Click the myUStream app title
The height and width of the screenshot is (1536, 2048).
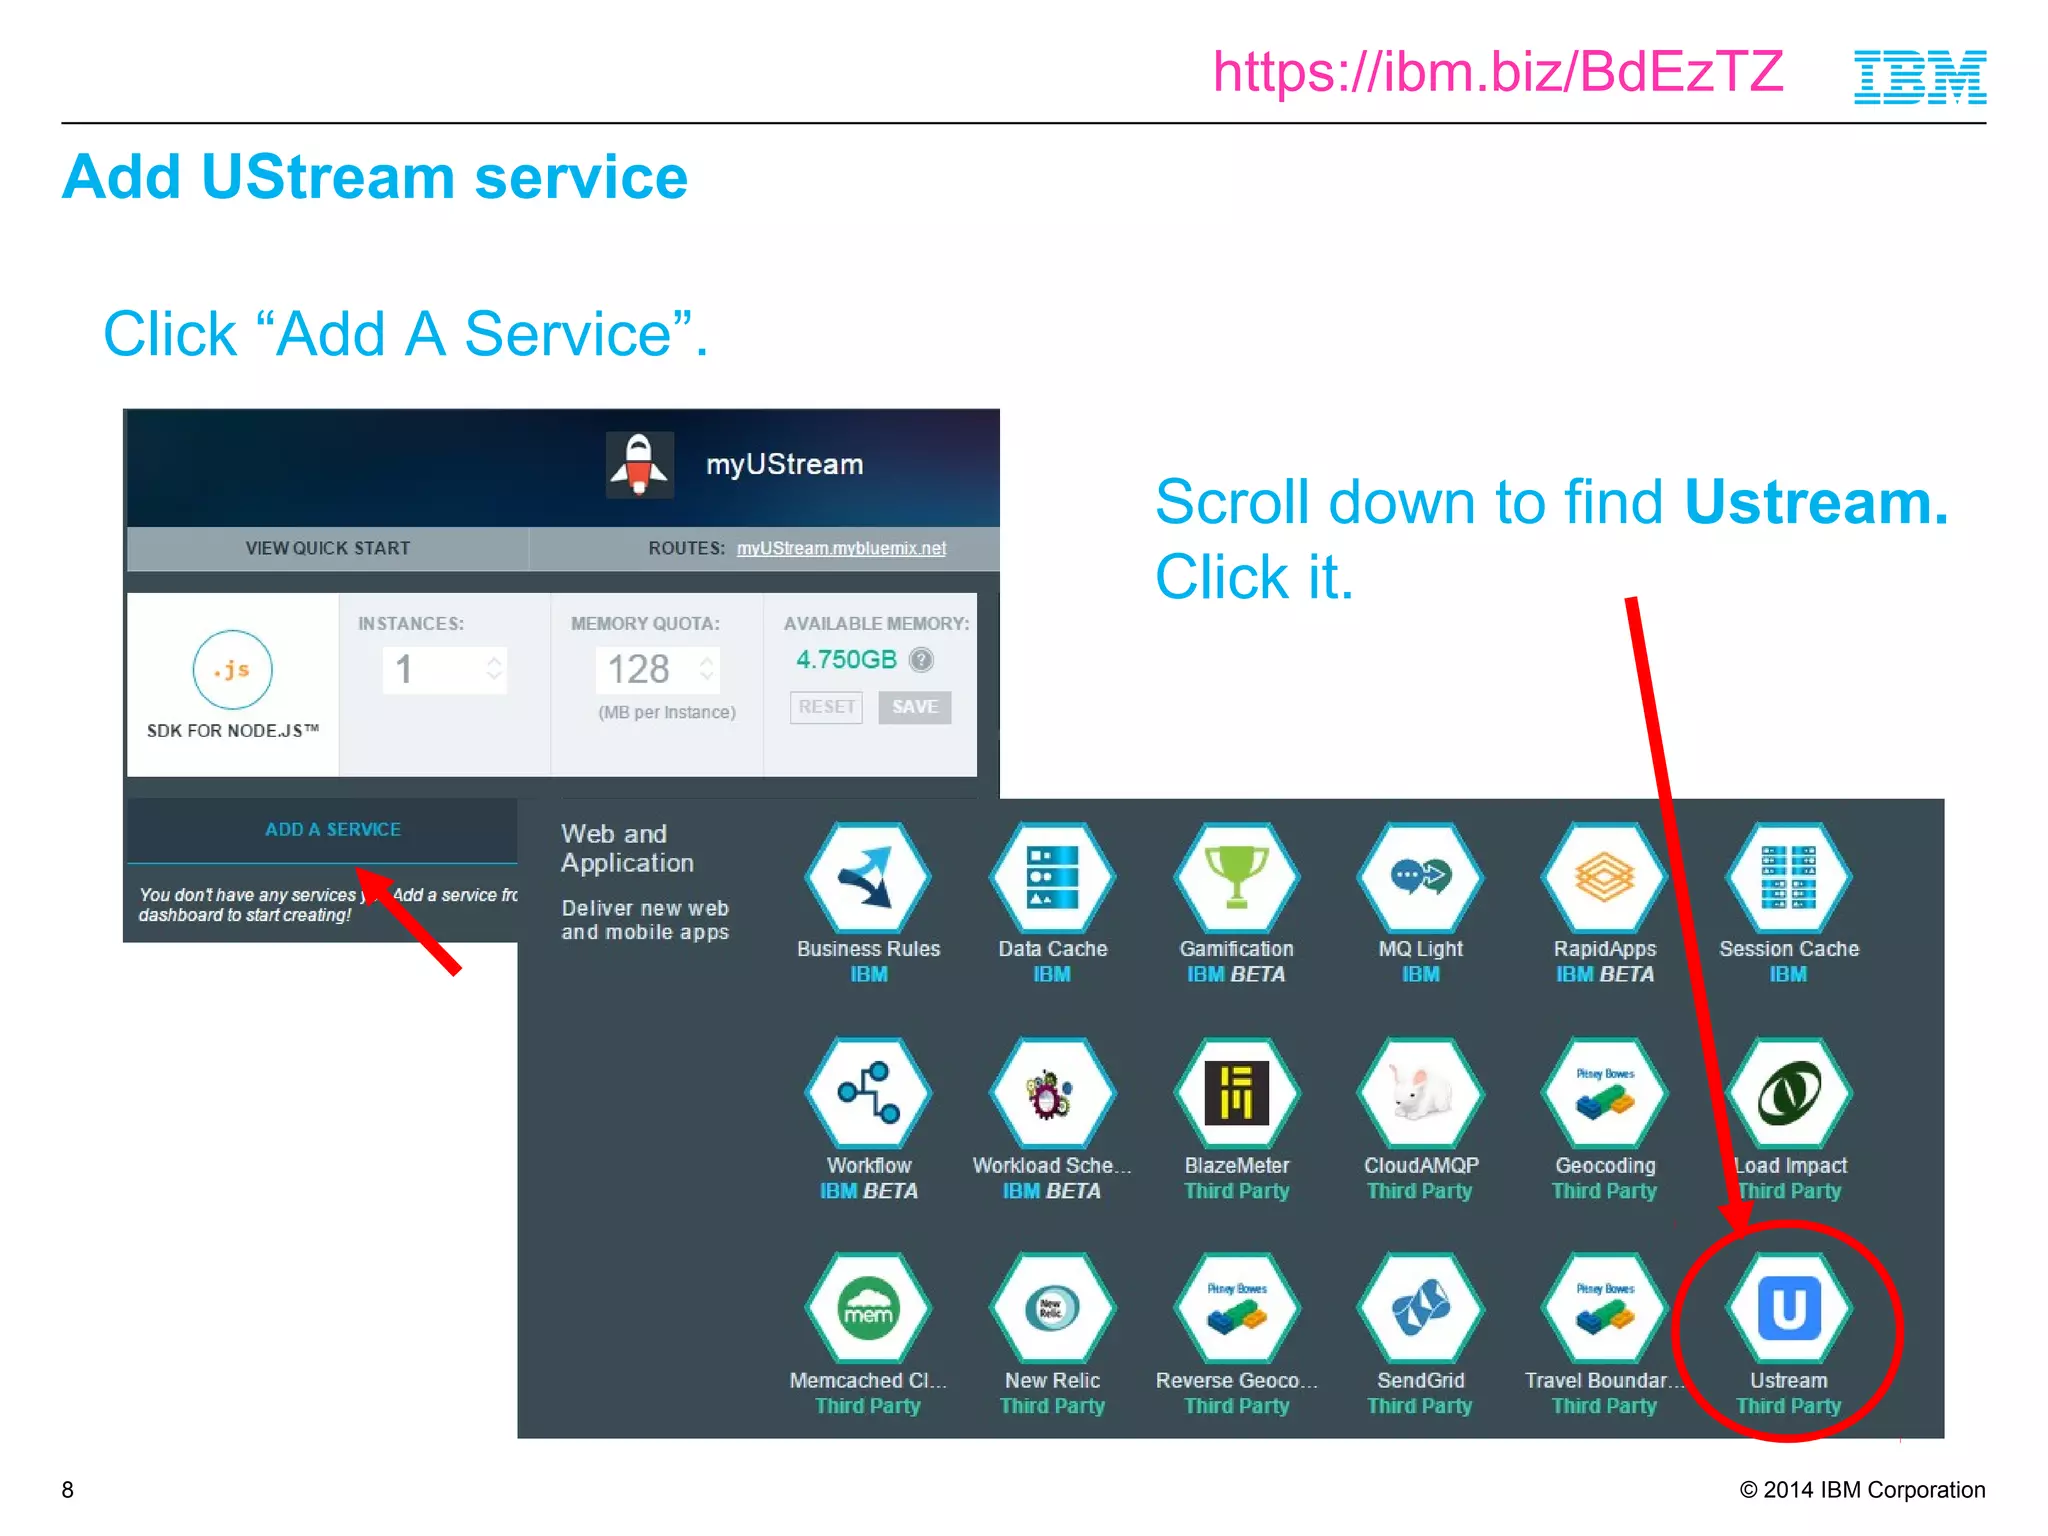pyautogui.click(x=785, y=465)
